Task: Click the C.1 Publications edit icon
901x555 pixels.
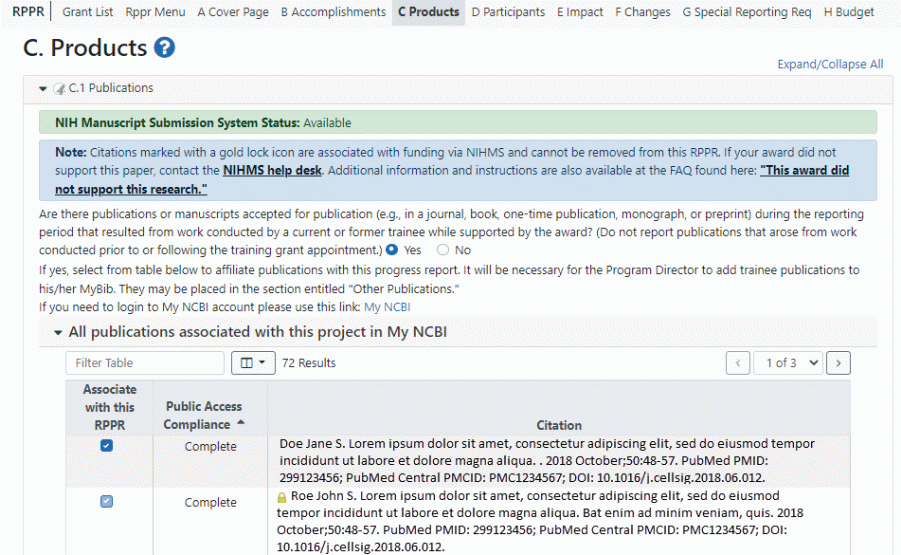Action: point(60,89)
